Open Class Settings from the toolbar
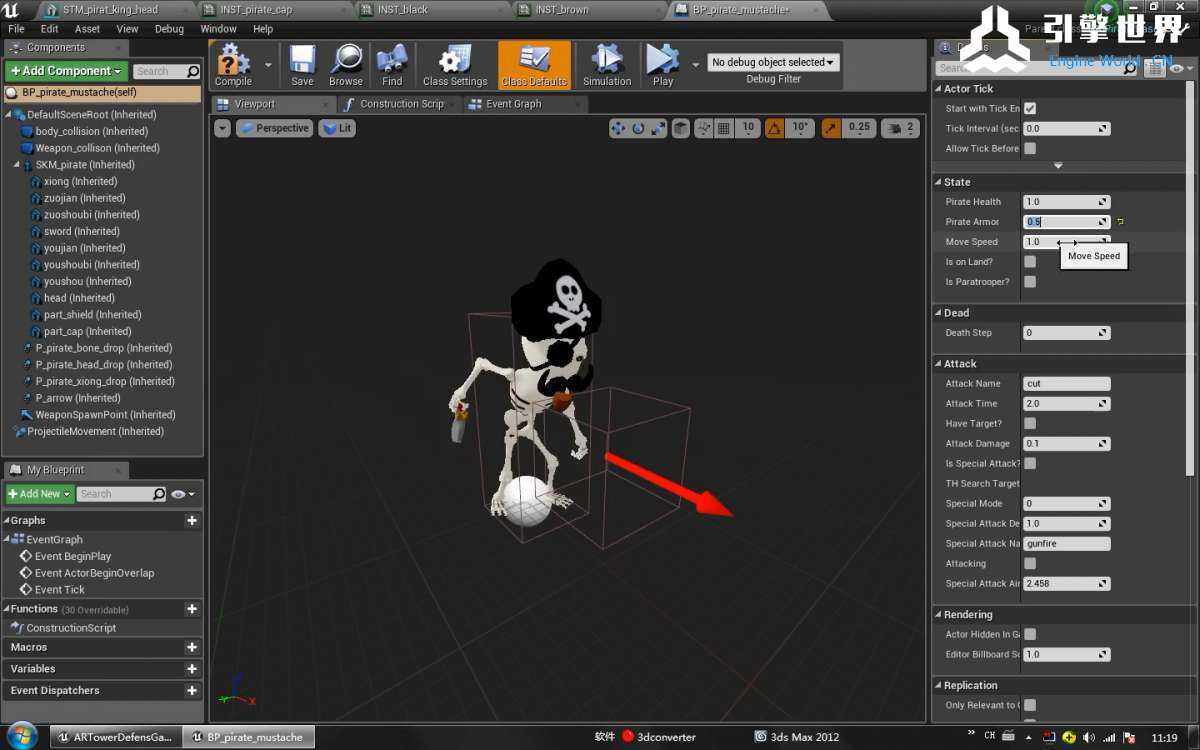The image size is (1200, 750). 455,65
